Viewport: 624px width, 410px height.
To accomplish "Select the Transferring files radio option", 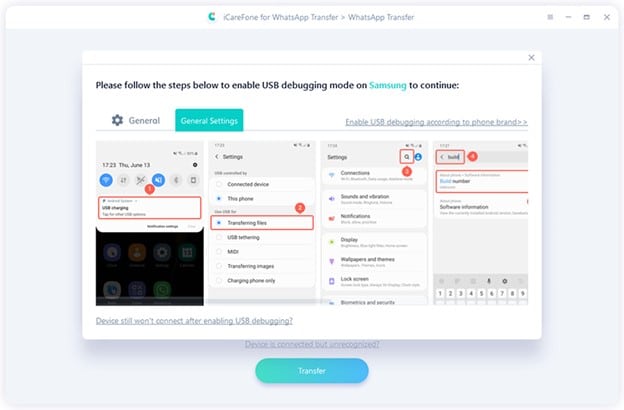I will coord(262,223).
